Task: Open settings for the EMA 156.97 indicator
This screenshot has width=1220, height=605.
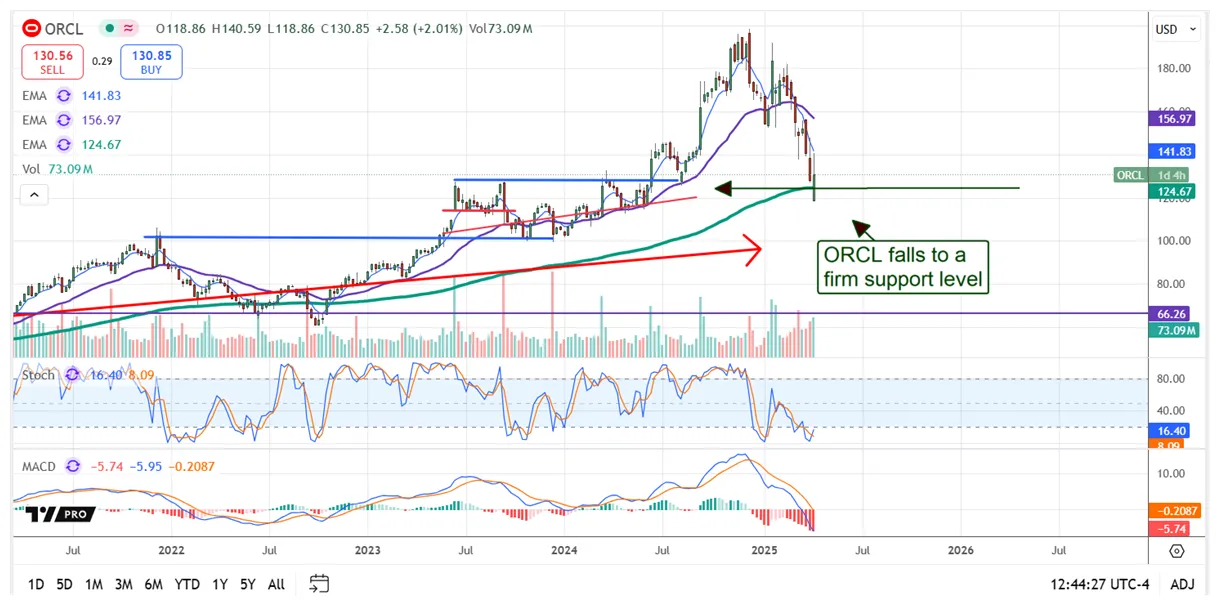Action: [62, 120]
